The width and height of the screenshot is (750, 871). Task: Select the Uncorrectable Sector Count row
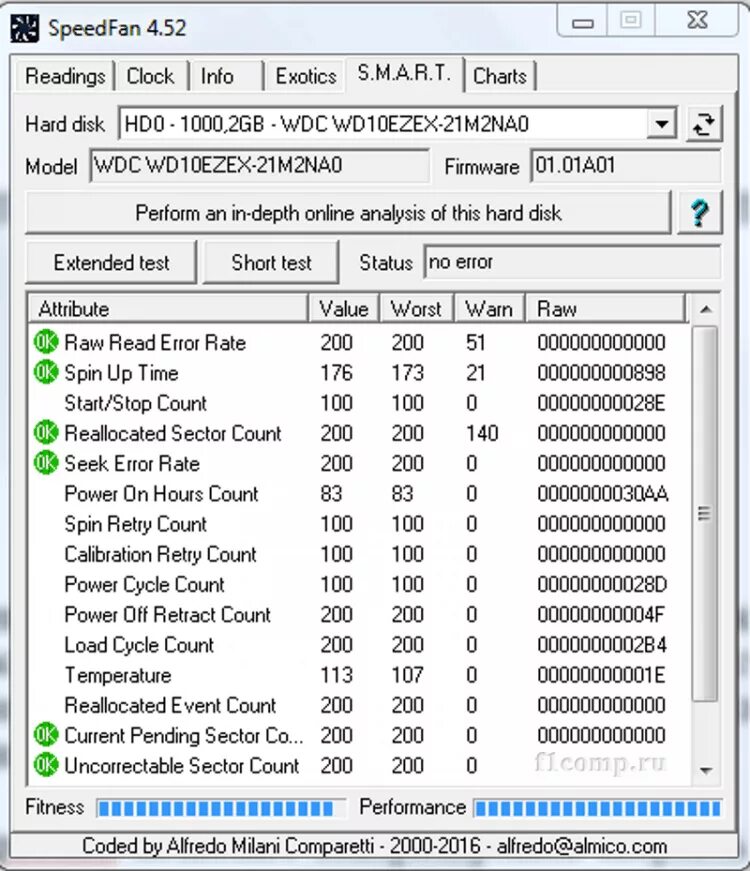[360, 765]
